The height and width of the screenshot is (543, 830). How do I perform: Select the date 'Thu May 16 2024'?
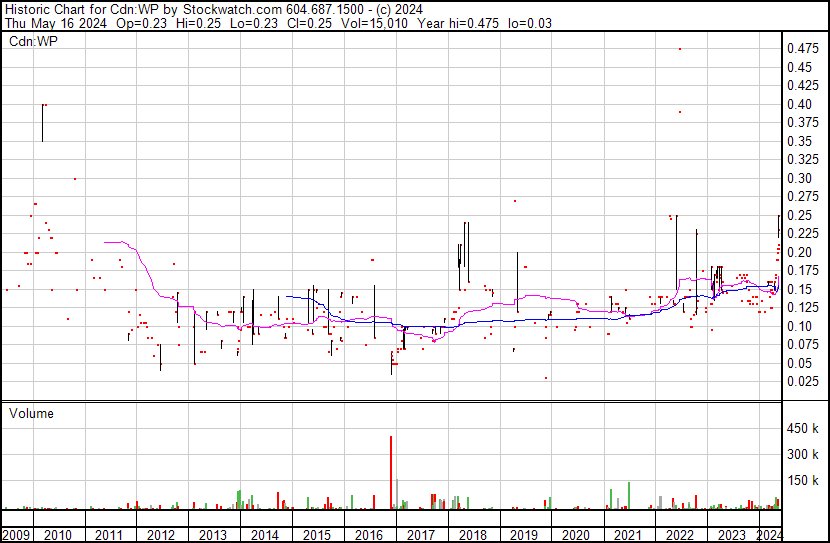pos(56,24)
